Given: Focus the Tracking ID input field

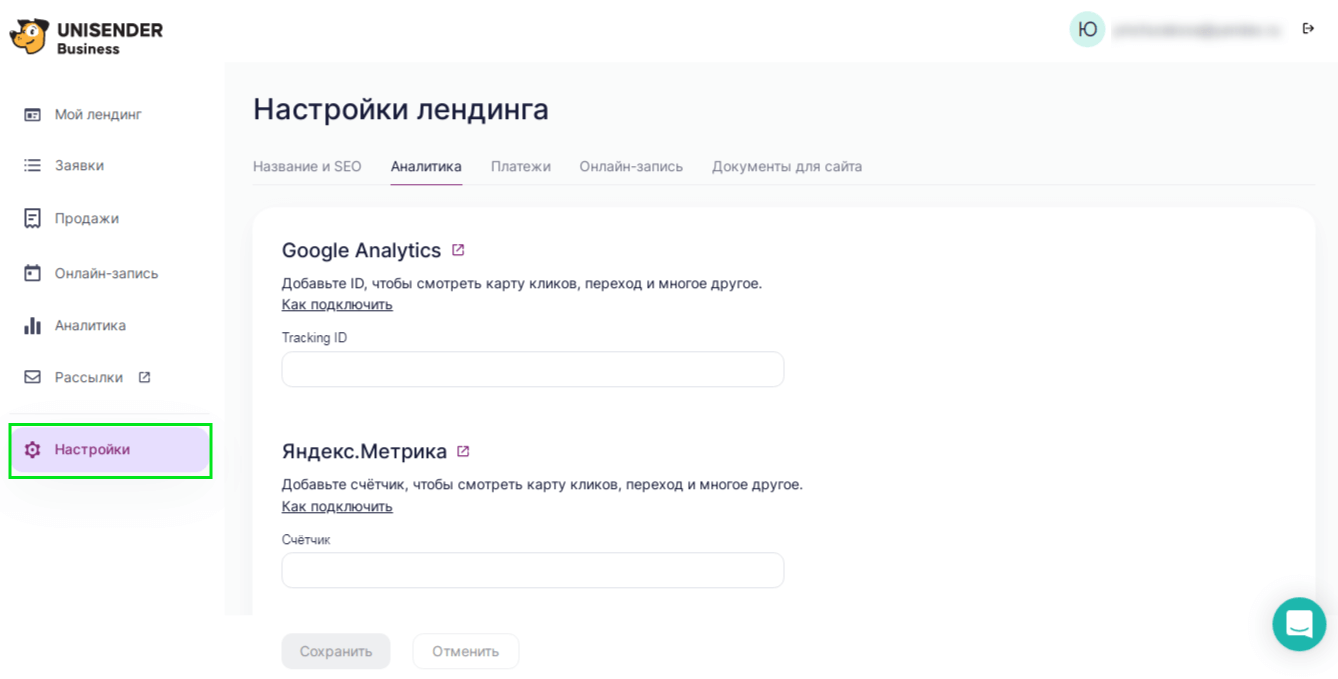Looking at the screenshot, I should pos(533,369).
